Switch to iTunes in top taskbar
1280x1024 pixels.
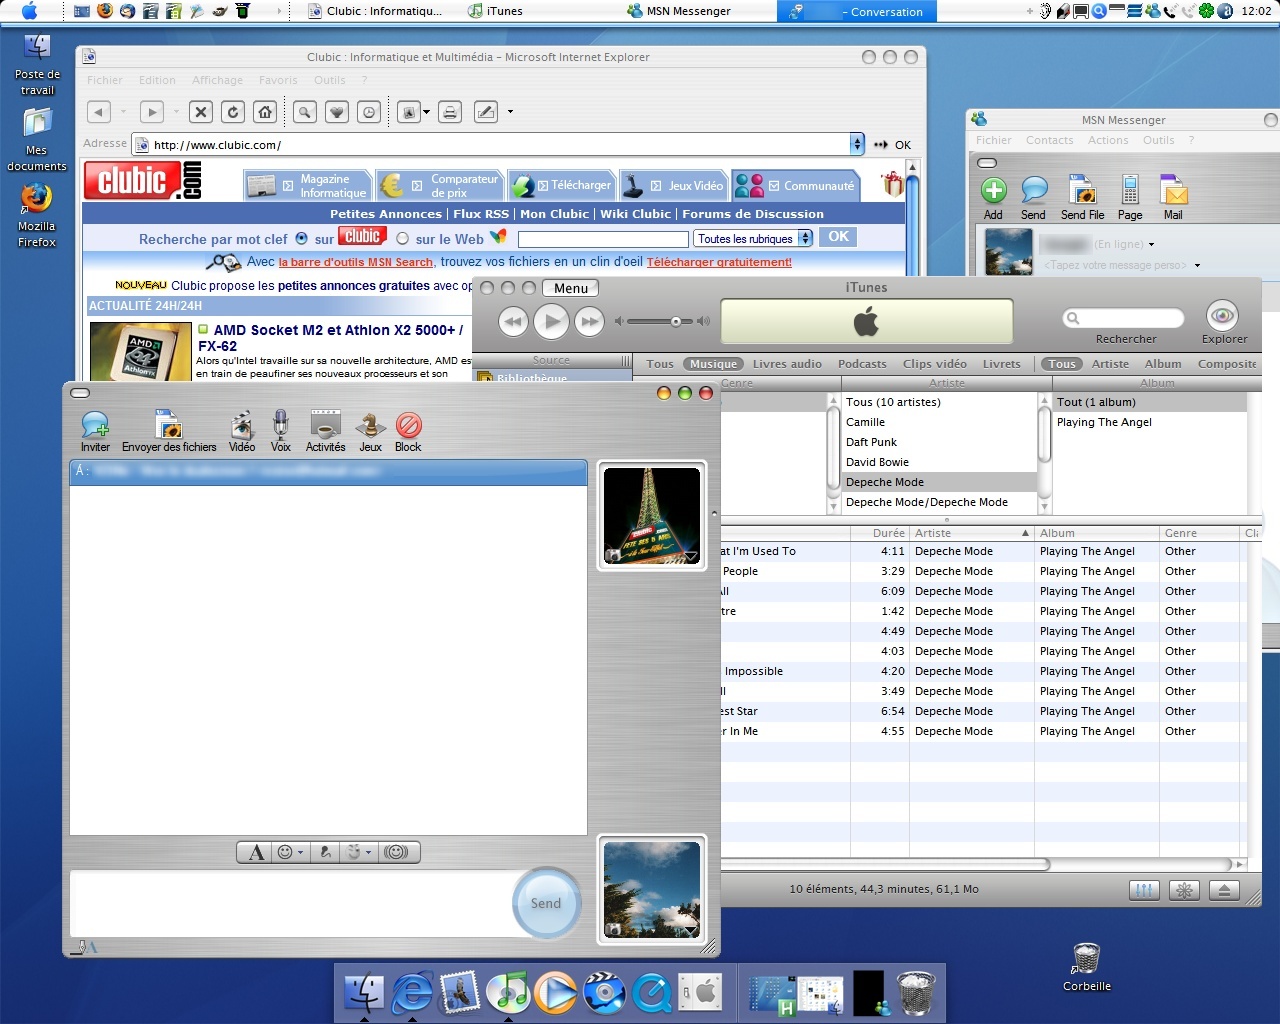(x=495, y=11)
